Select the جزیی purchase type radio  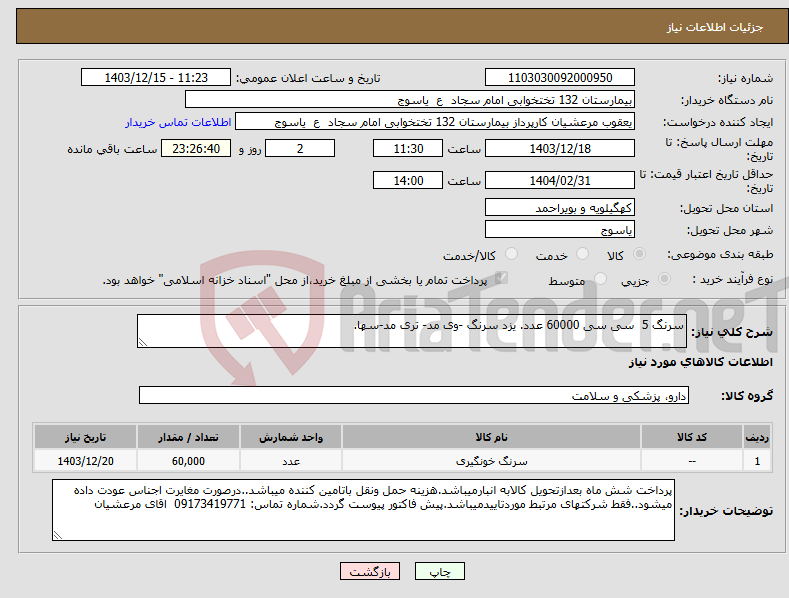pos(664,278)
